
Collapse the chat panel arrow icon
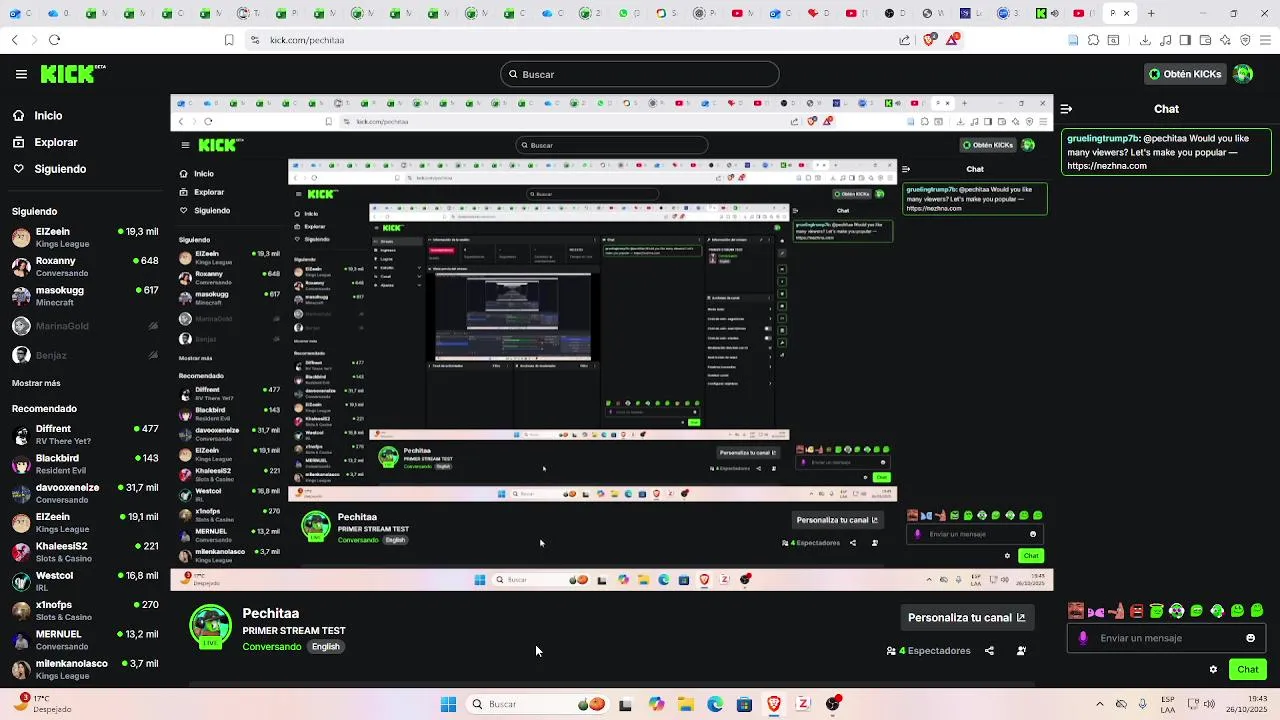(x=1066, y=109)
